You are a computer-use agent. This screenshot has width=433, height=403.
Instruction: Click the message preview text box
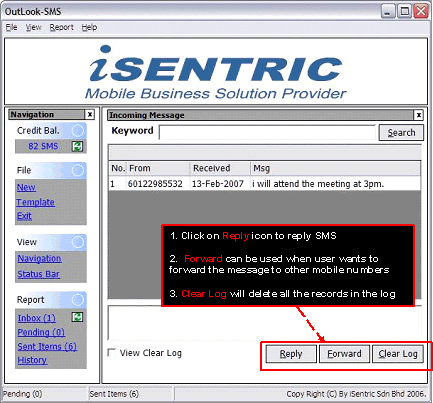tap(265, 323)
